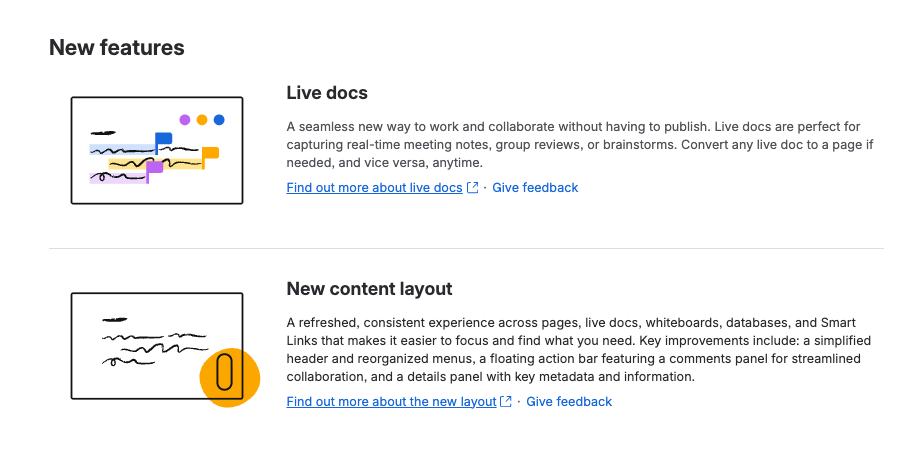Click the orange dot in the Live docs illustration
This screenshot has height=462, width=923.
pyautogui.click(x=202, y=120)
